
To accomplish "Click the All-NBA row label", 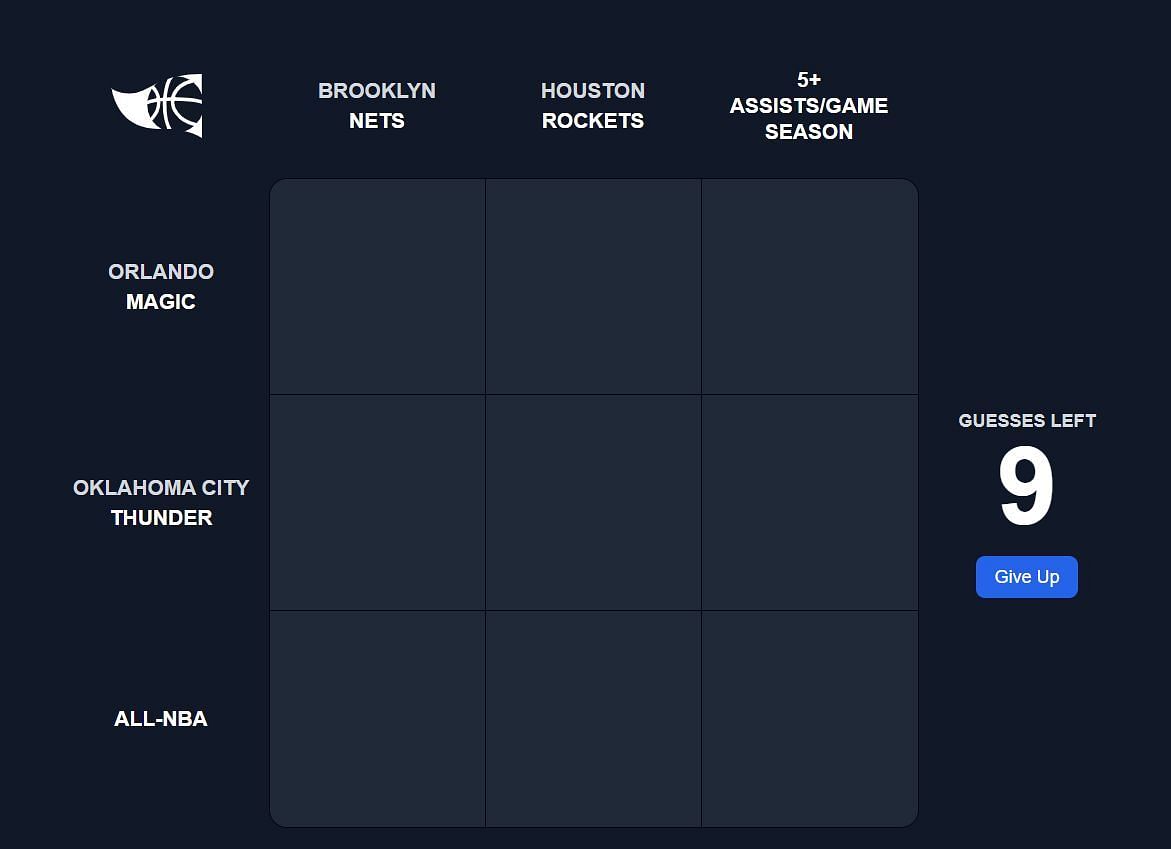I will [161, 718].
